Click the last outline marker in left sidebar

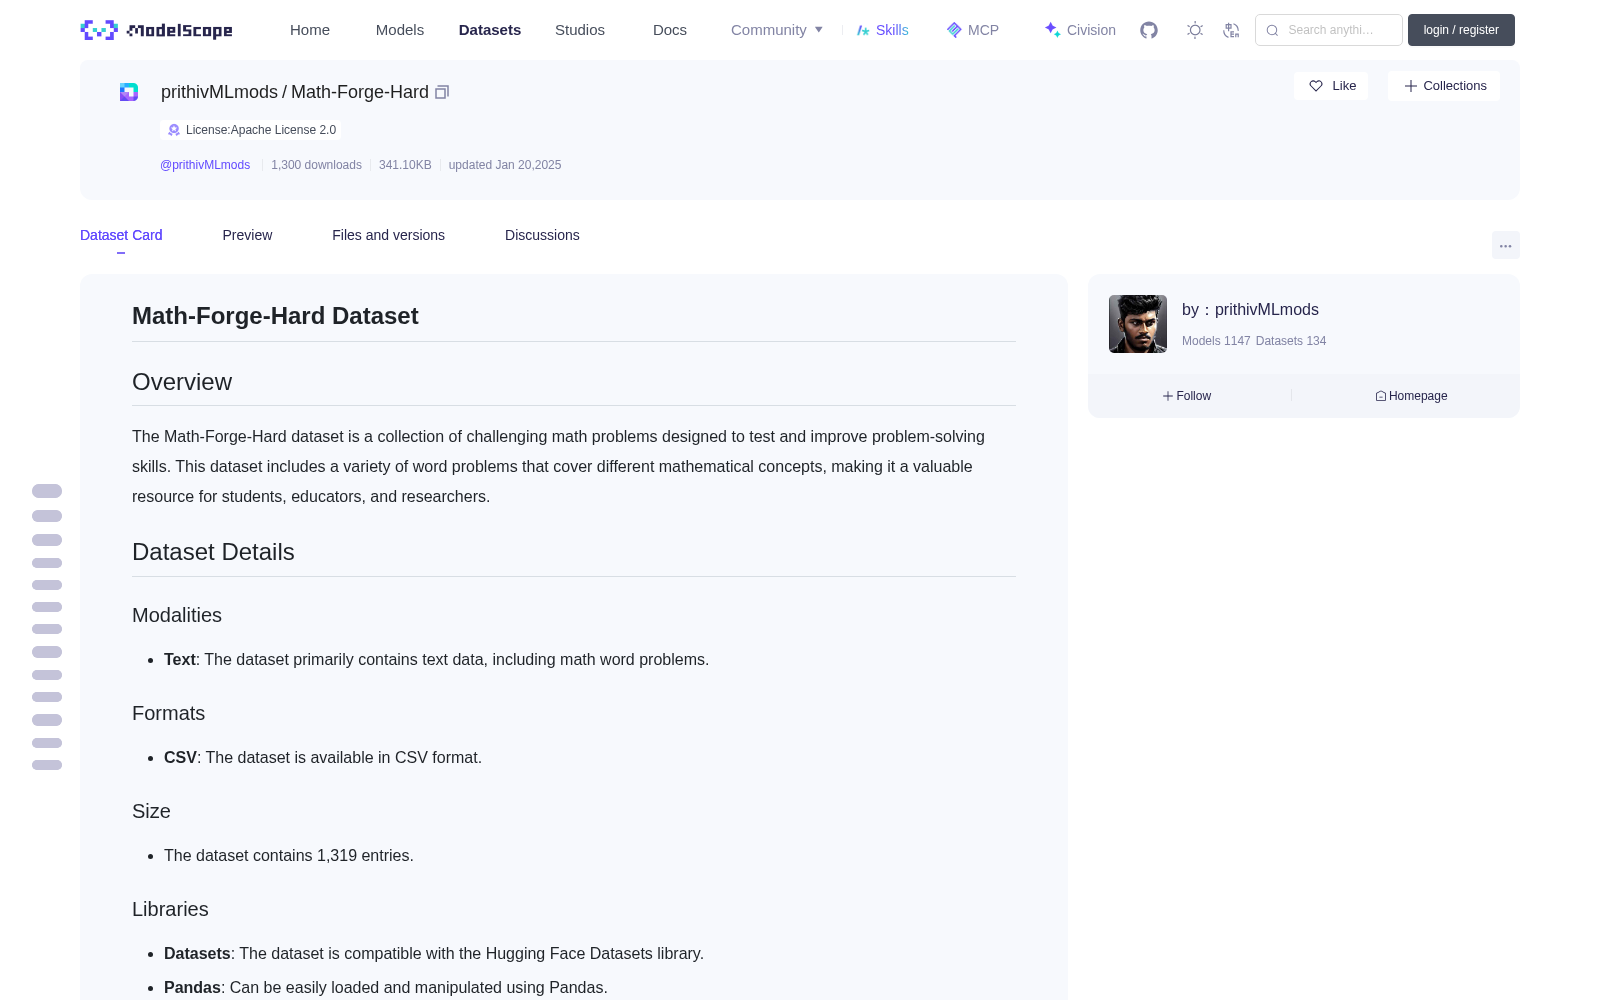pos(47,765)
